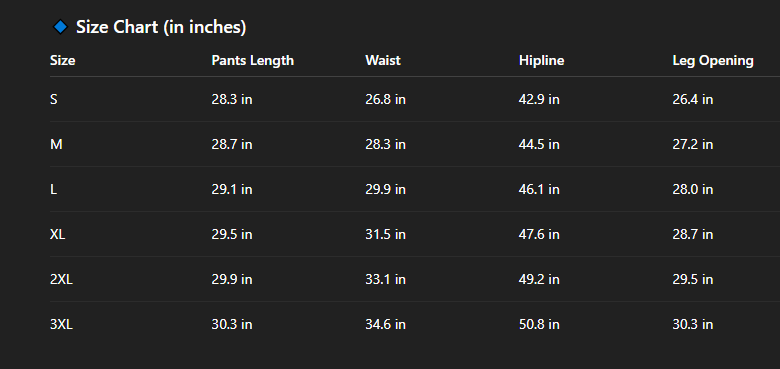Click the 26.4 in leg opening cell
The height and width of the screenshot is (369, 780).
[693, 99]
